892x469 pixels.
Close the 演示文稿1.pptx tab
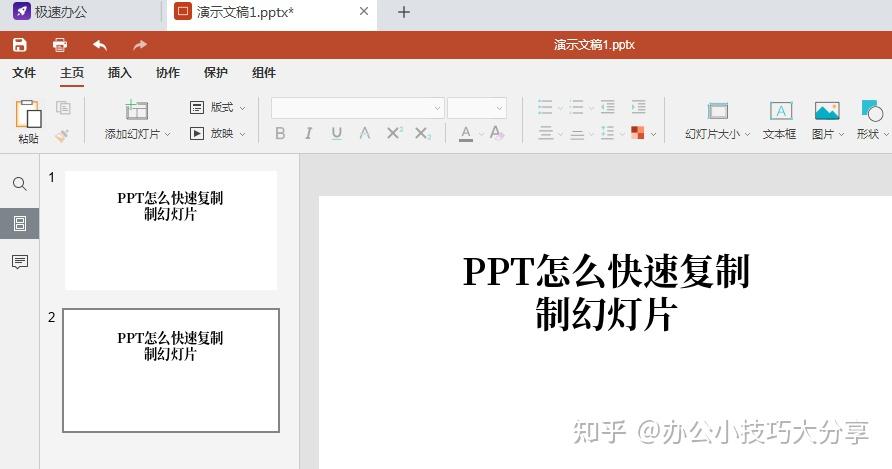364,11
